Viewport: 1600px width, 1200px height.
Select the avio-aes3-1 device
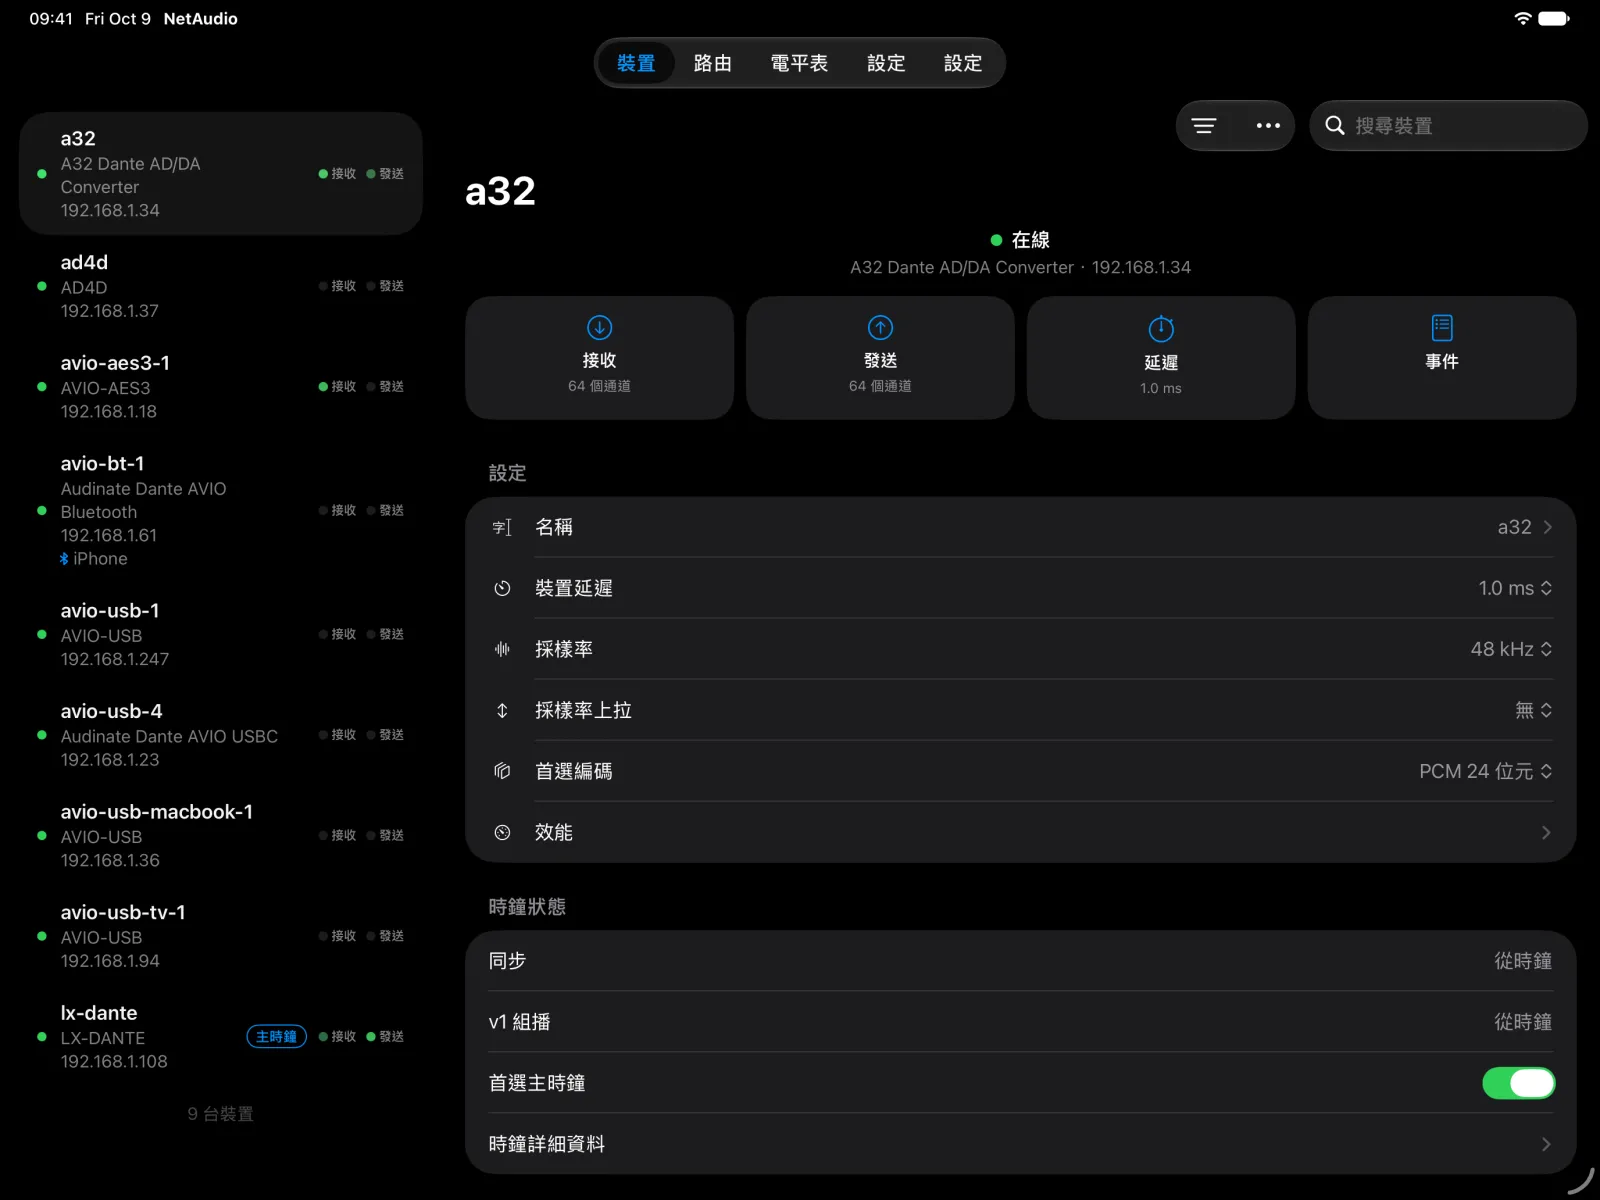[221, 387]
